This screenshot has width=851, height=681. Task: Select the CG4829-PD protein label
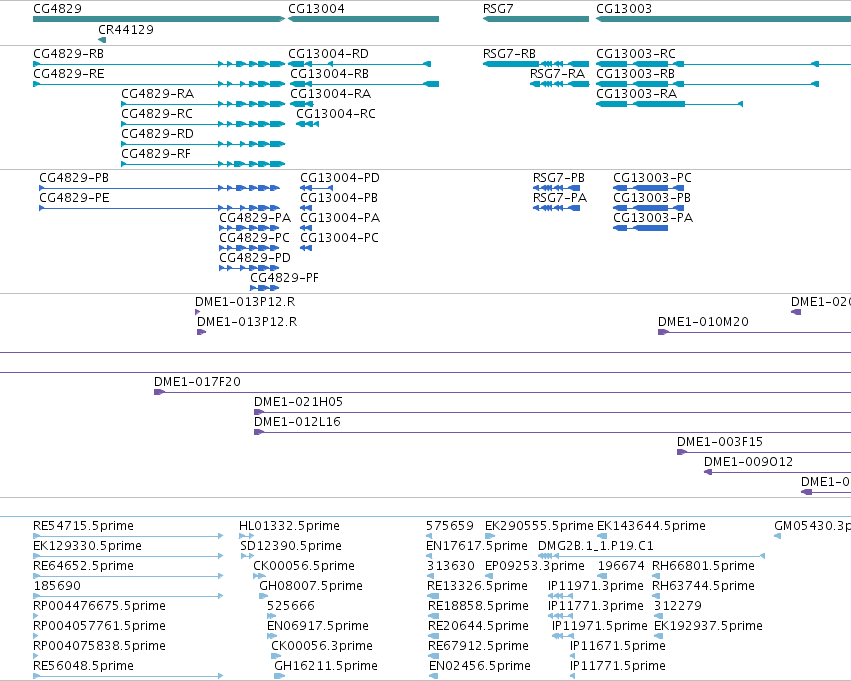coord(255,258)
